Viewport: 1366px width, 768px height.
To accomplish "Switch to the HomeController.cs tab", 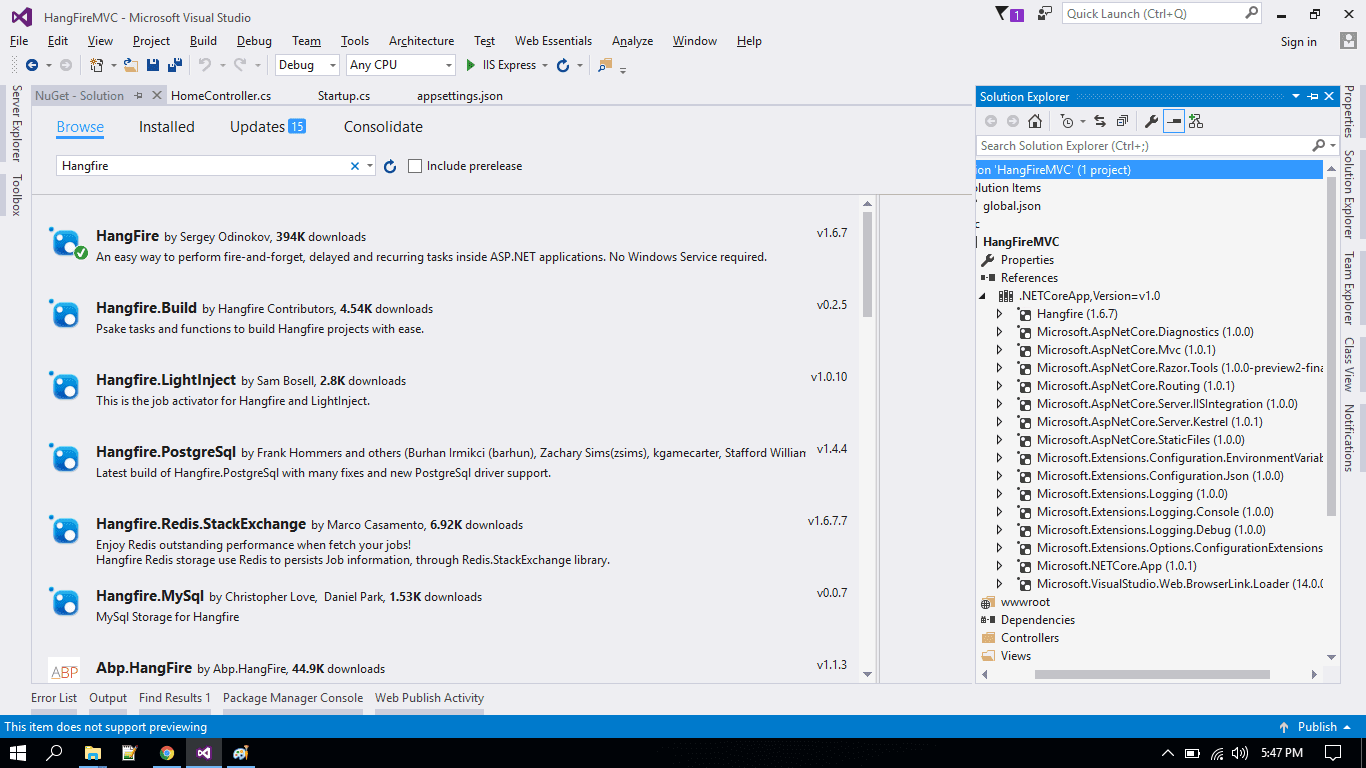I will [221, 96].
